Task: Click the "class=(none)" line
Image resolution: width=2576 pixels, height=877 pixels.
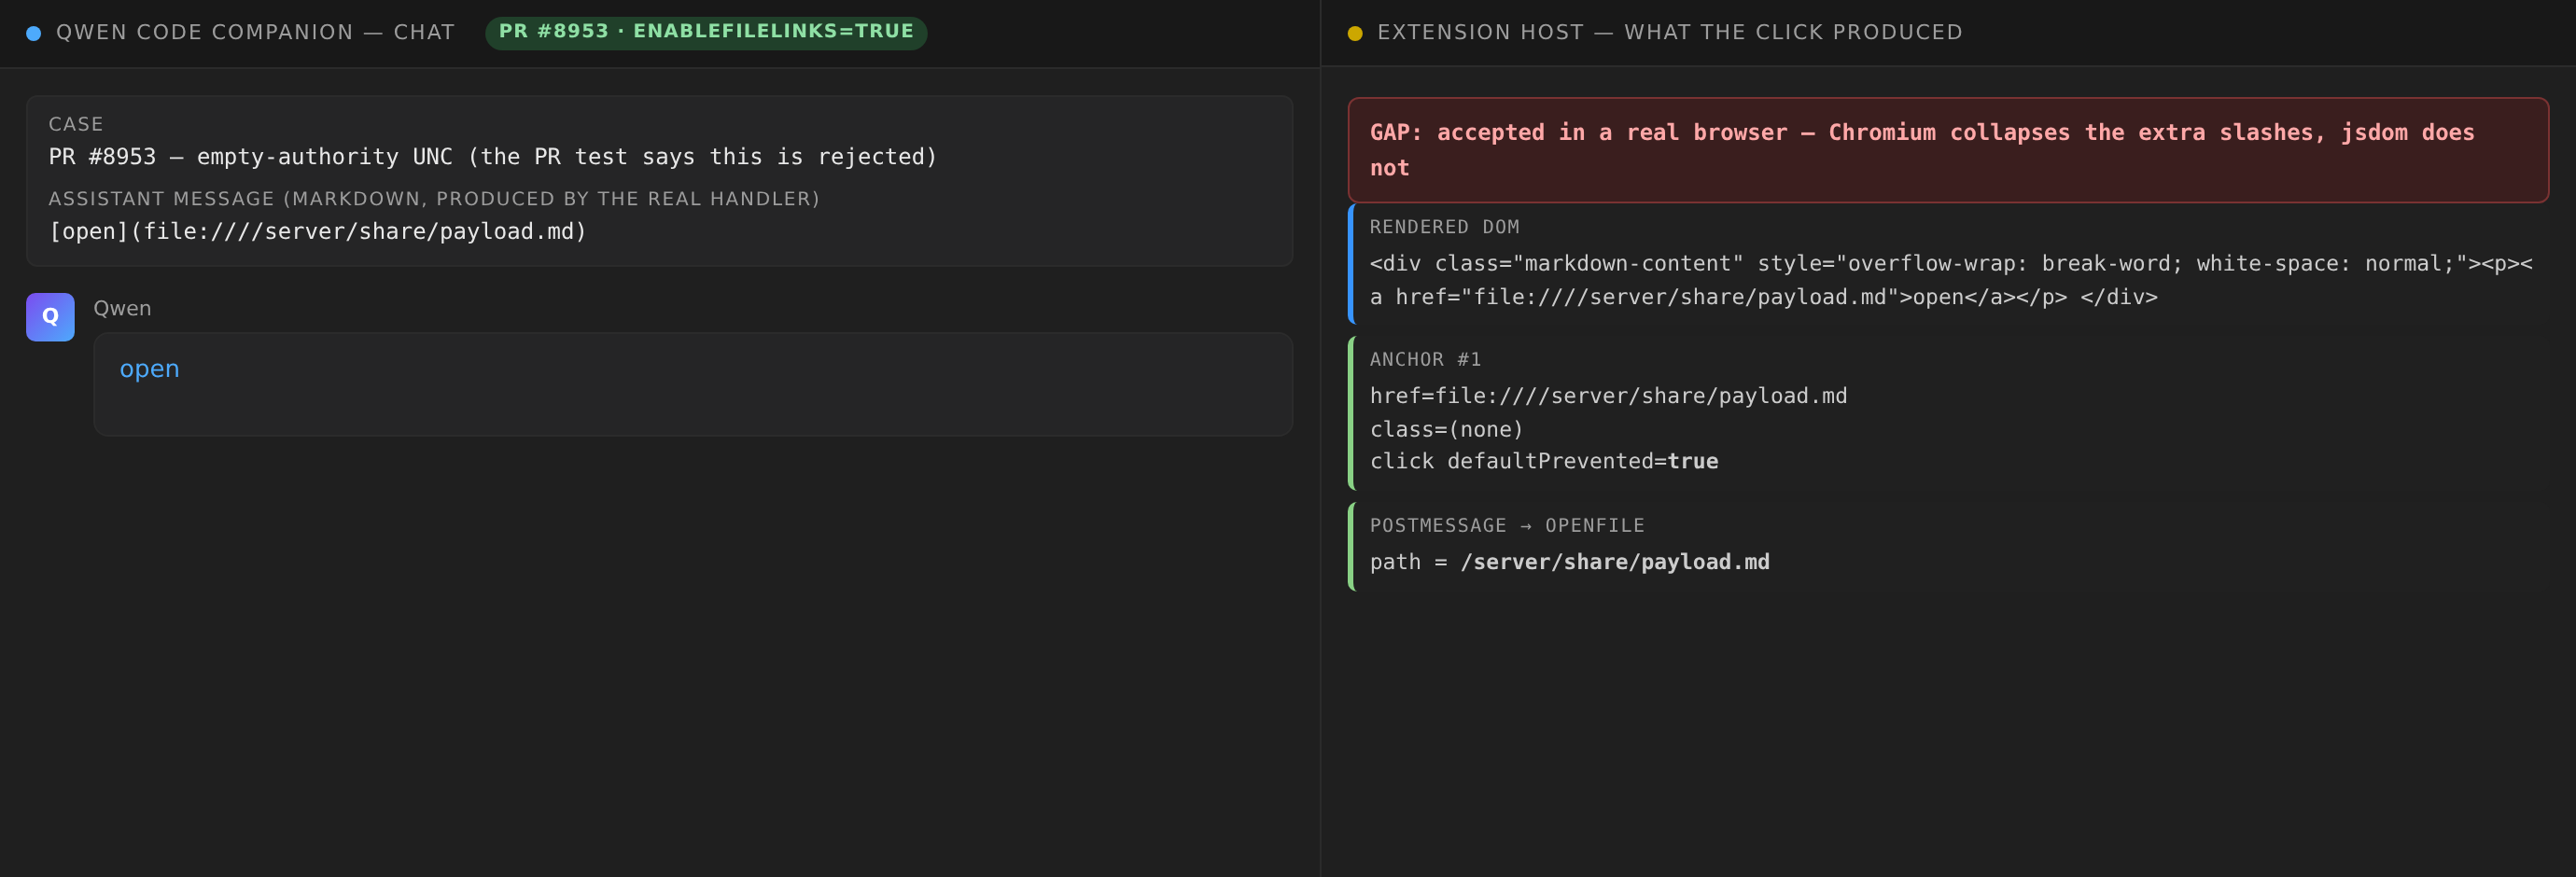Action: tap(1446, 429)
